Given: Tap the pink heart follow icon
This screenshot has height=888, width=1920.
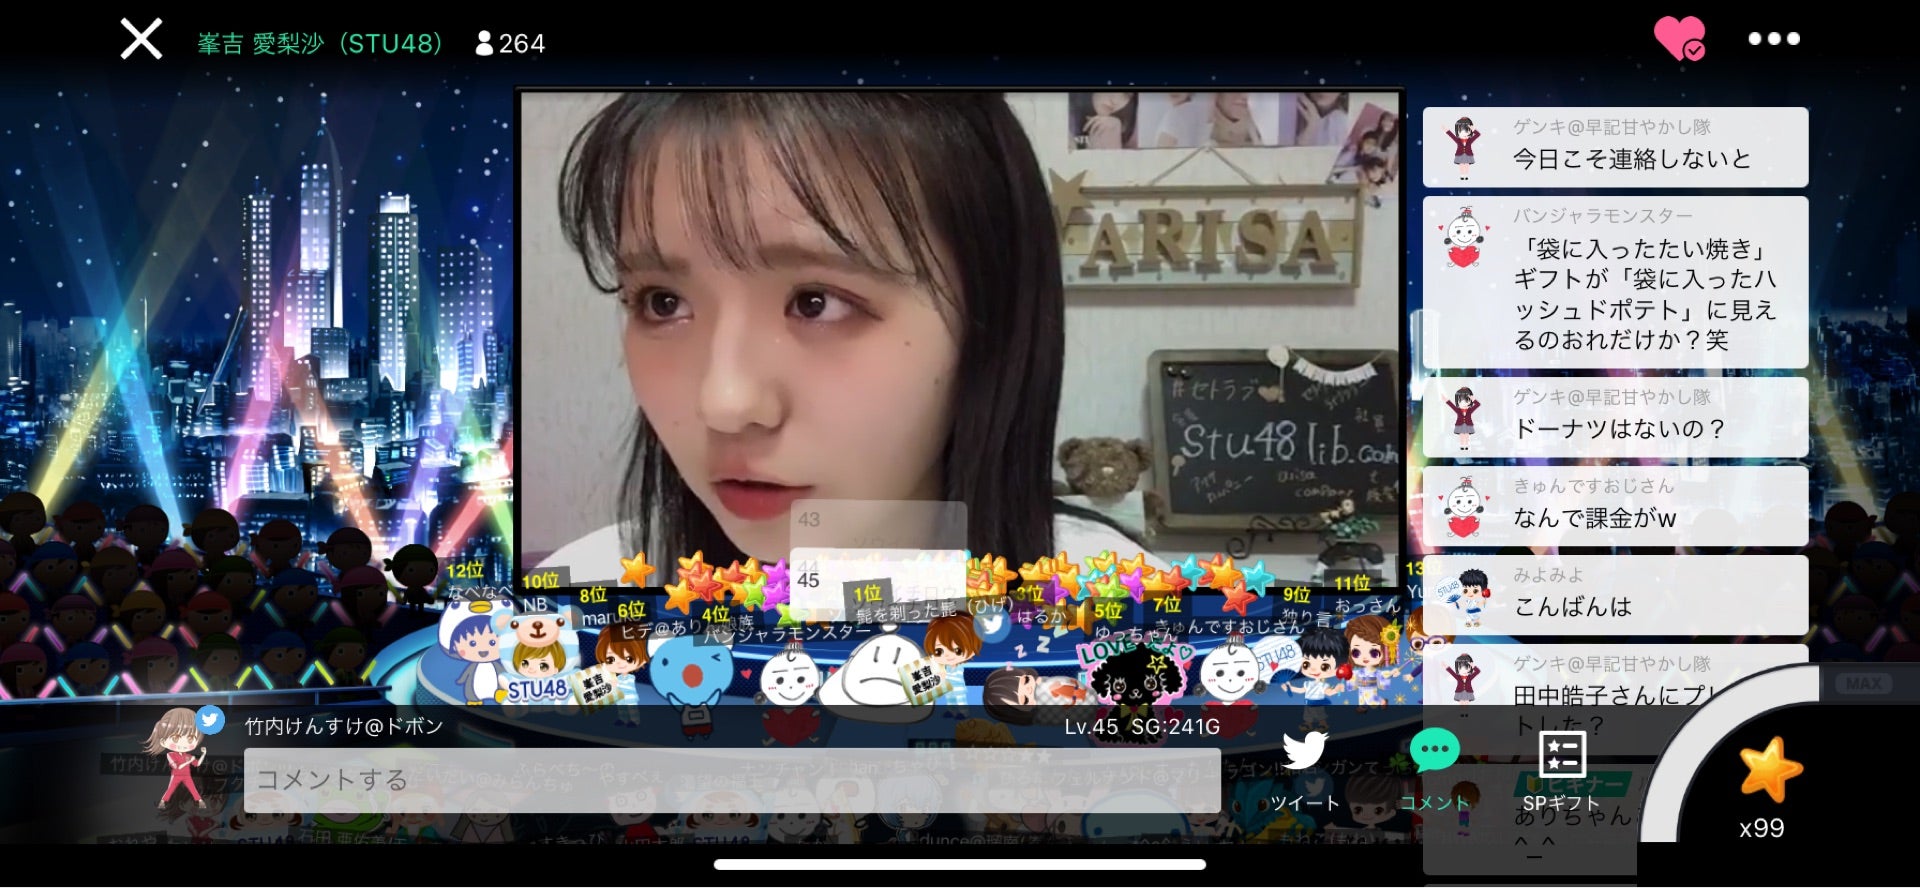Looking at the screenshot, I should click(1679, 39).
